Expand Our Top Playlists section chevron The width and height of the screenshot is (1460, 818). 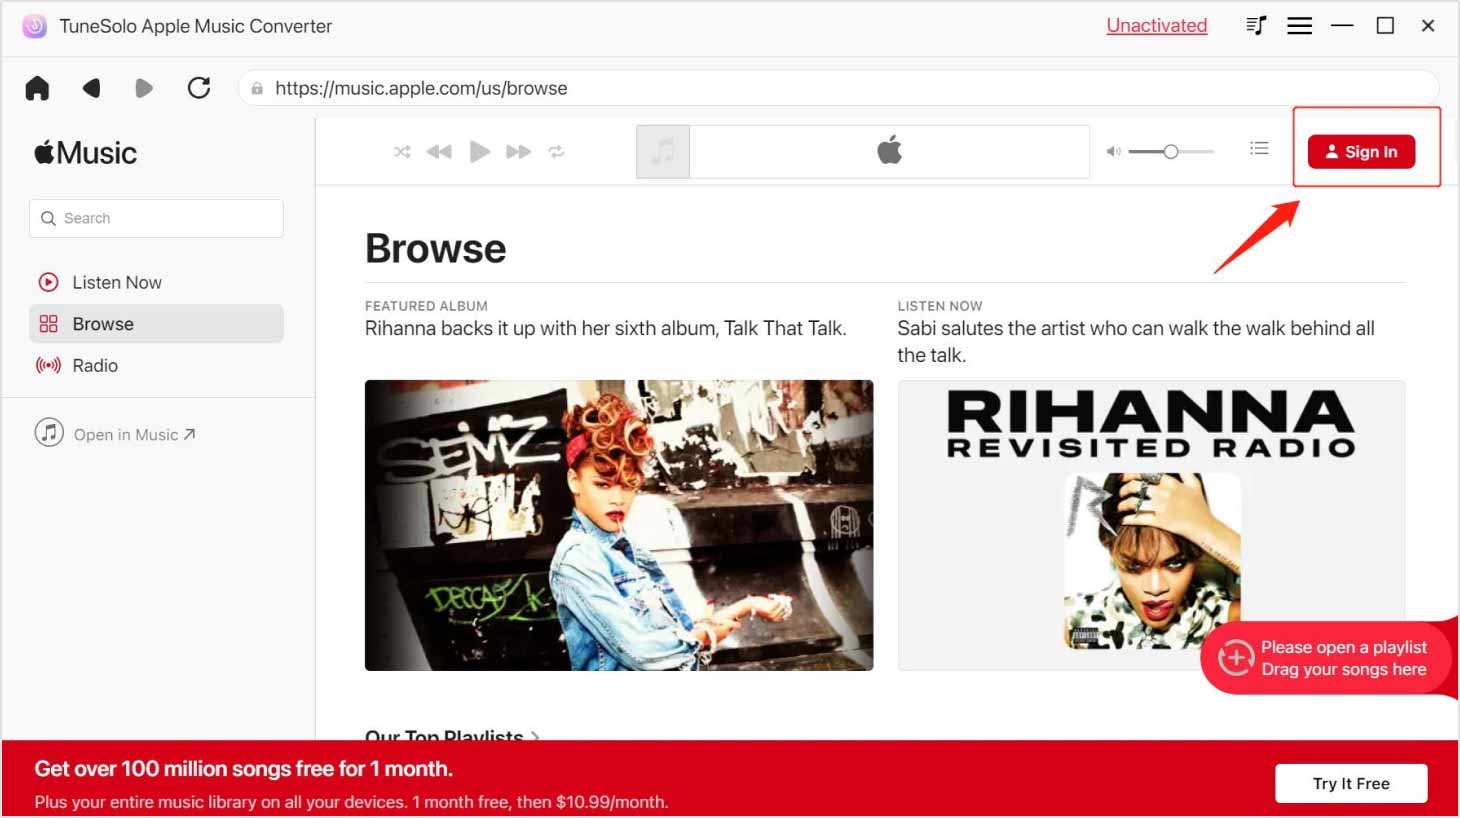[x=536, y=737]
